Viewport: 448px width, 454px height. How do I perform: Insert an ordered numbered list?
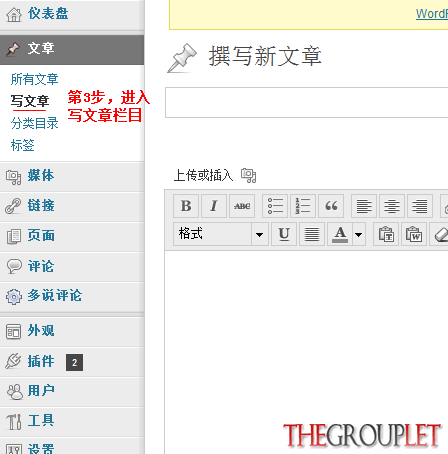(x=303, y=206)
